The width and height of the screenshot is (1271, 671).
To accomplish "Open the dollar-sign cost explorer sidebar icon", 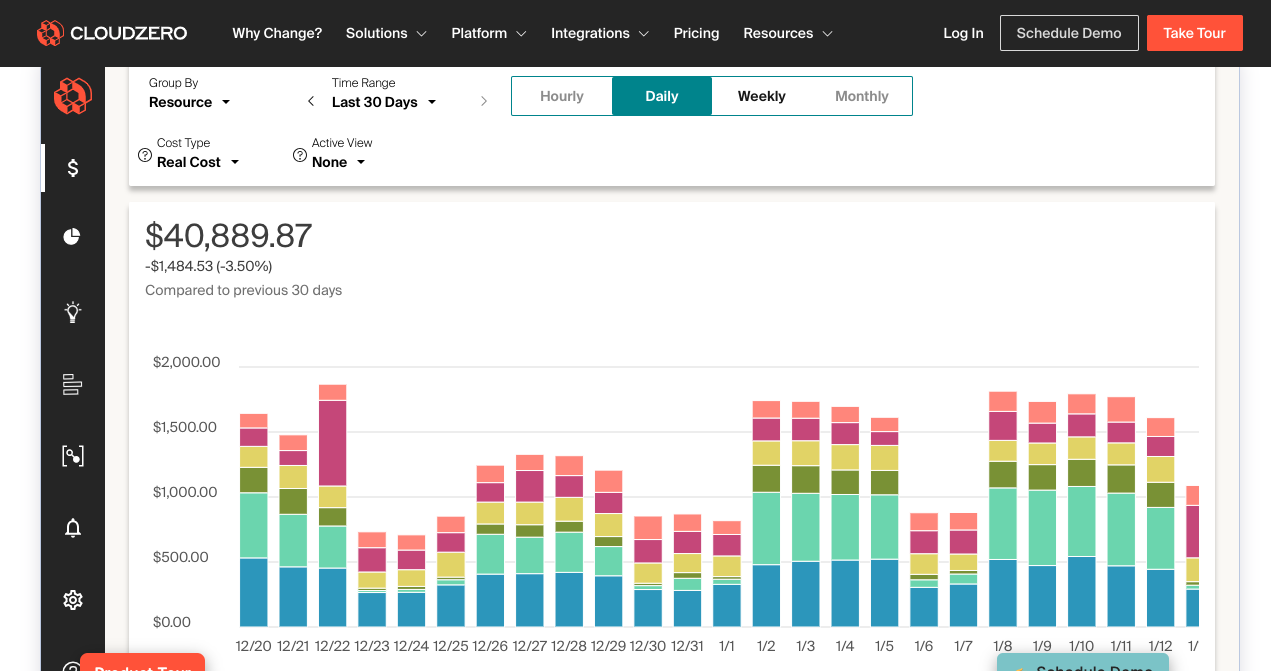I will (73, 168).
